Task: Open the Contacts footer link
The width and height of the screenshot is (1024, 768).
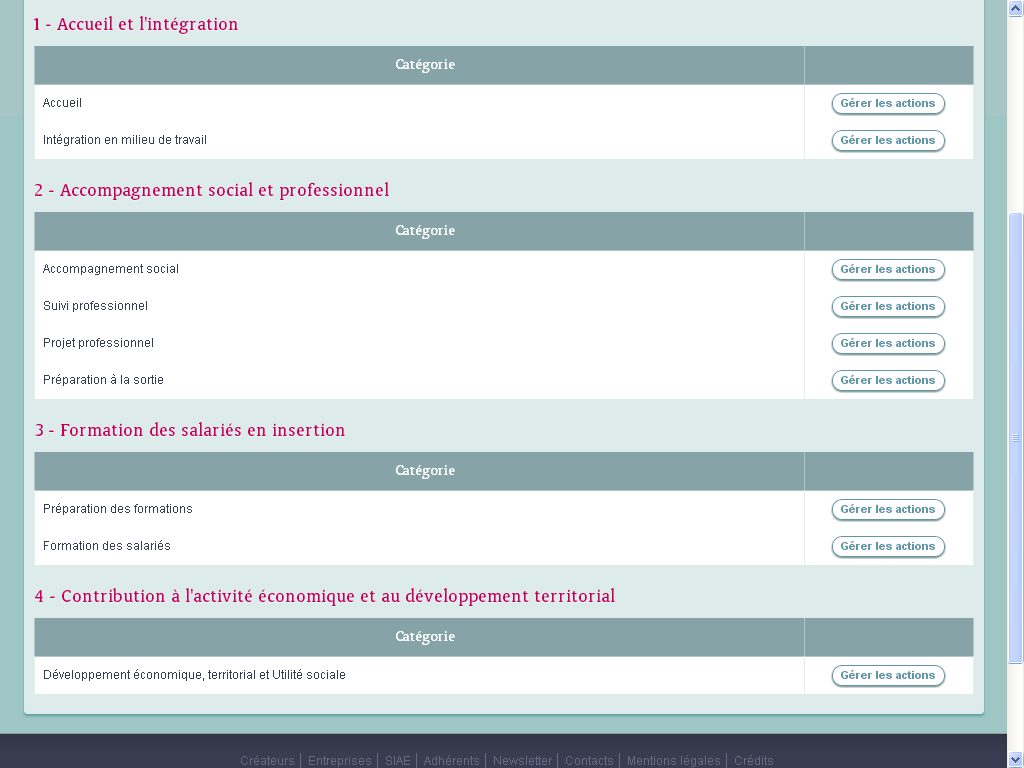Action: pyautogui.click(x=589, y=761)
